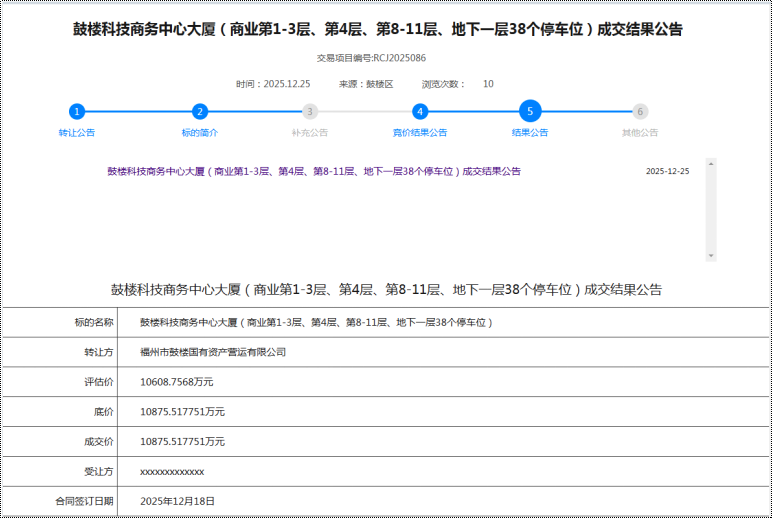The height and width of the screenshot is (519, 773).
Task: Click step circle 2 for 标的简介
Action: (x=200, y=112)
